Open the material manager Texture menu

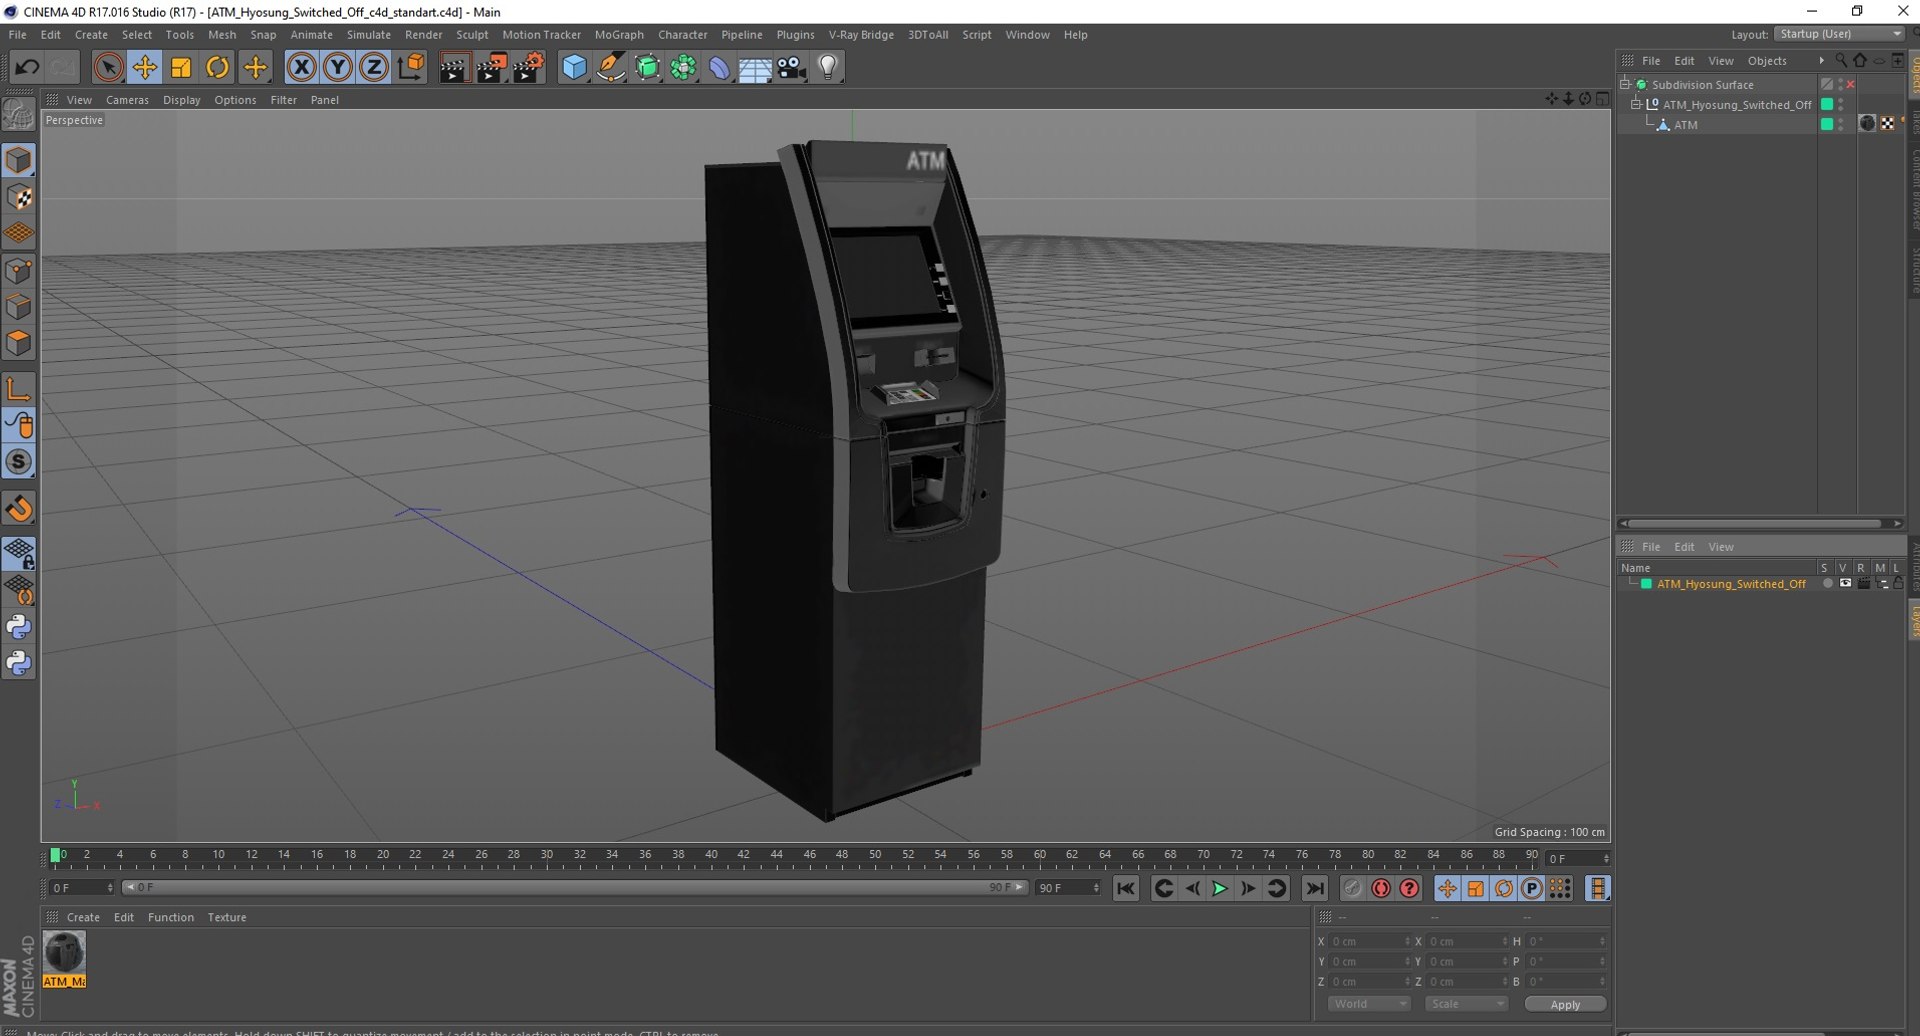(x=227, y=917)
